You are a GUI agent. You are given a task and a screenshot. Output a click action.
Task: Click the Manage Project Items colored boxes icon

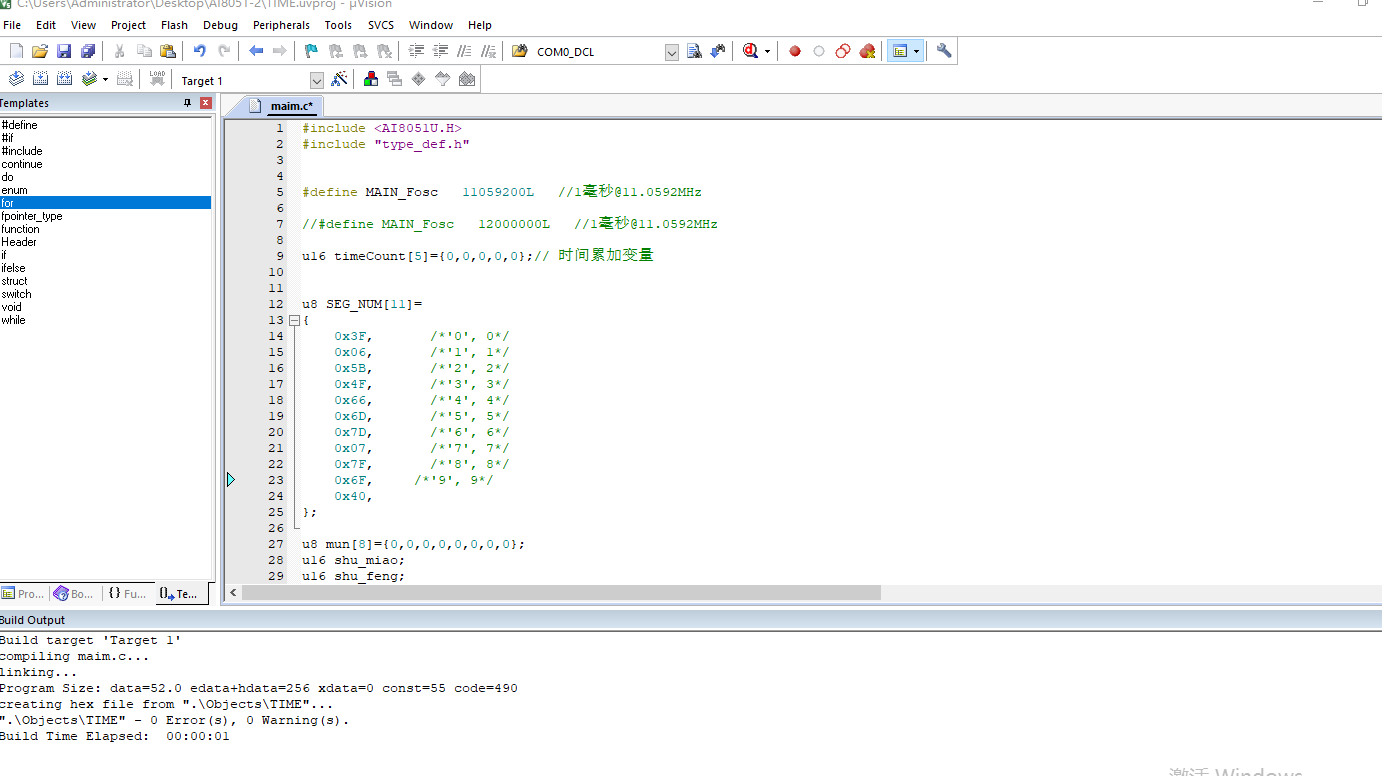click(x=371, y=79)
